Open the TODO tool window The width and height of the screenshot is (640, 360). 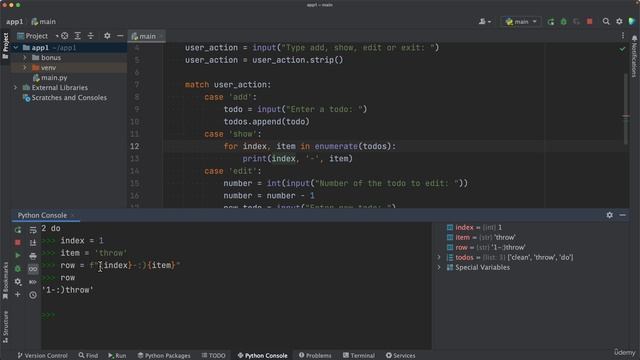pyautogui.click(x=213, y=356)
